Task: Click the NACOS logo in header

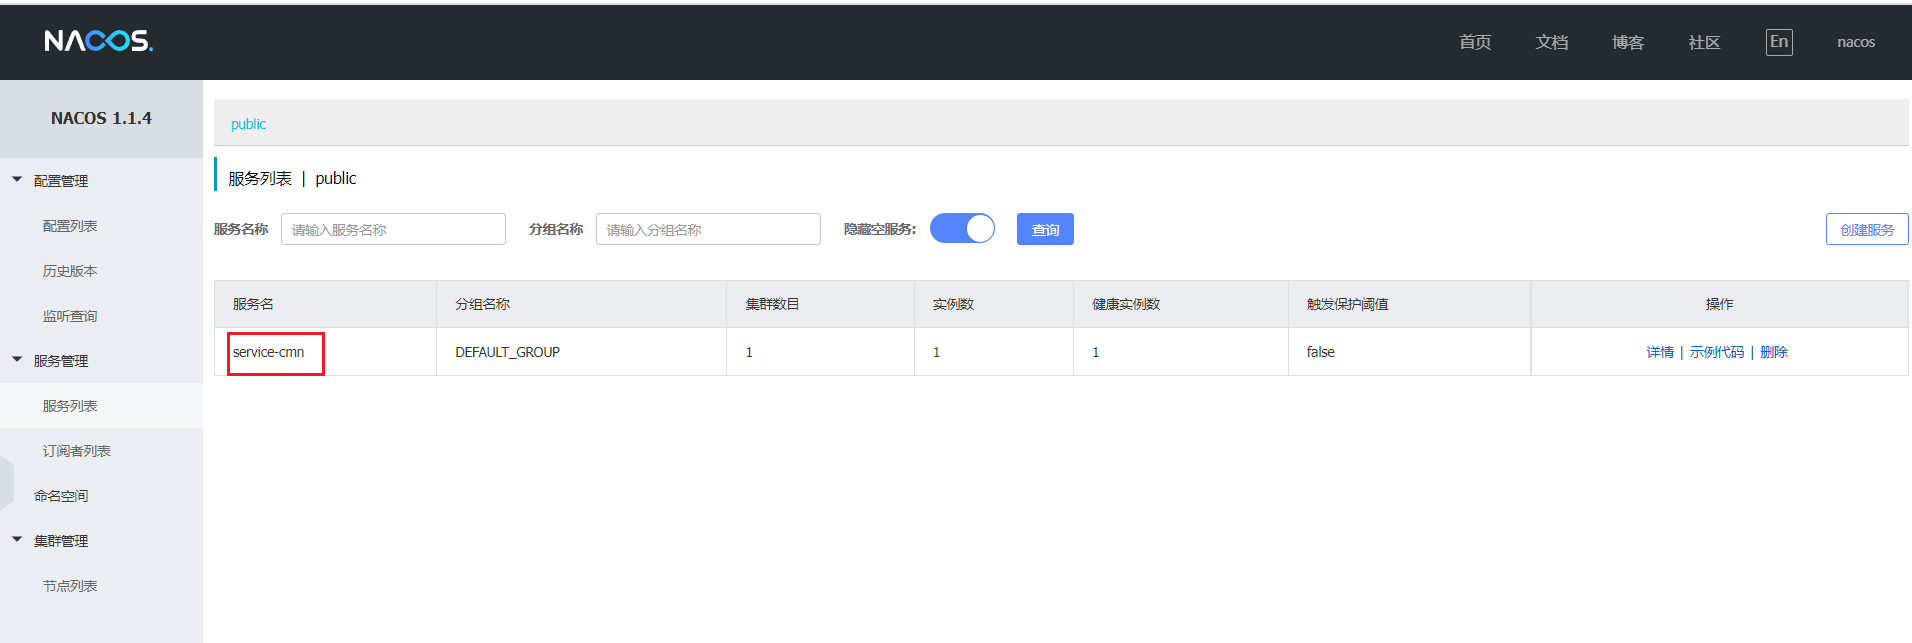Action: [x=98, y=41]
